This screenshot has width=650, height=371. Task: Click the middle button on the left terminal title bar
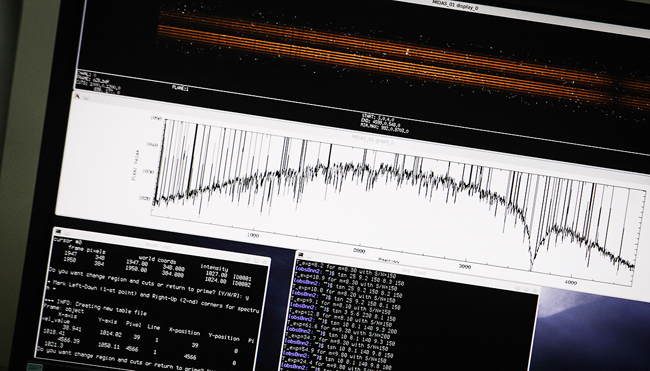click(x=257, y=260)
